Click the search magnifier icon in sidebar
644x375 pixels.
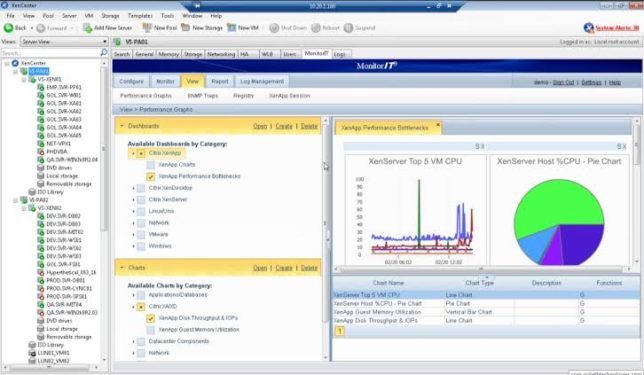104,53
